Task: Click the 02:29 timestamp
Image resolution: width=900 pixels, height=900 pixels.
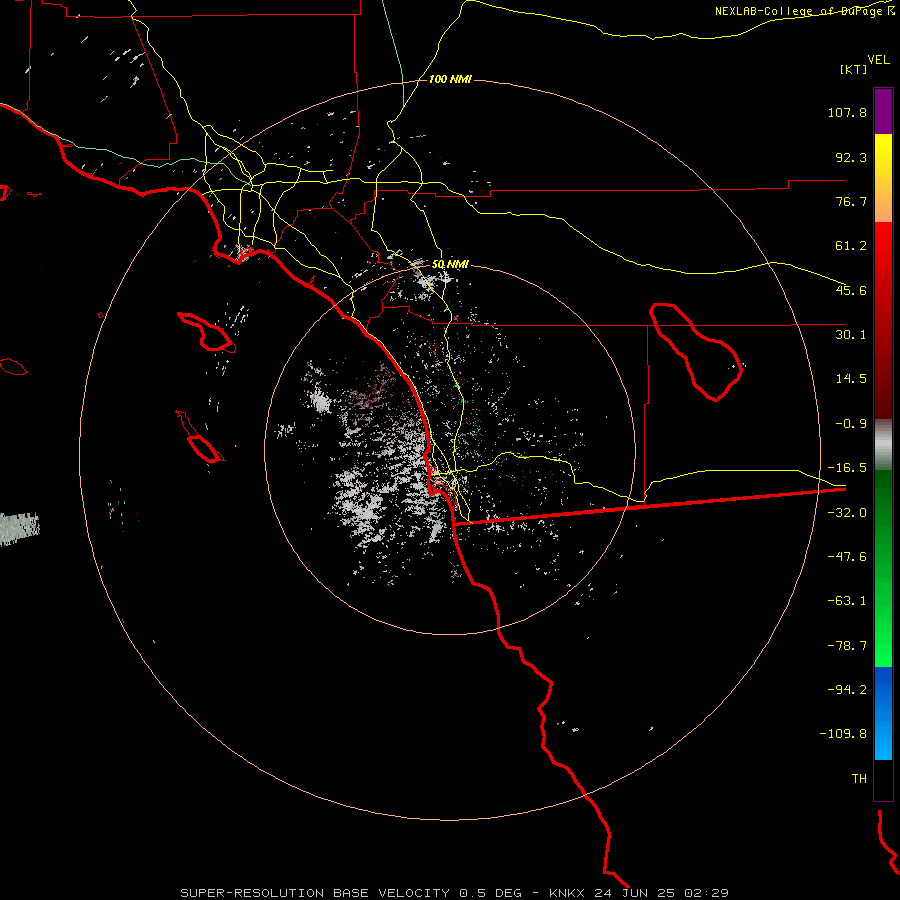Action: pos(706,893)
